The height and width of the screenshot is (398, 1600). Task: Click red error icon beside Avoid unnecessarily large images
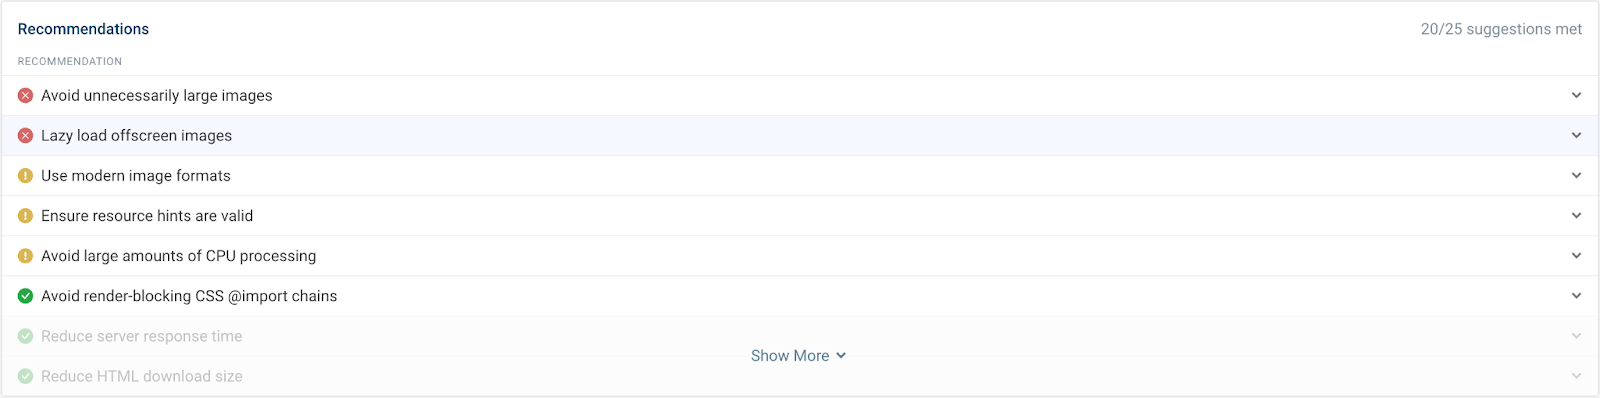26,96
